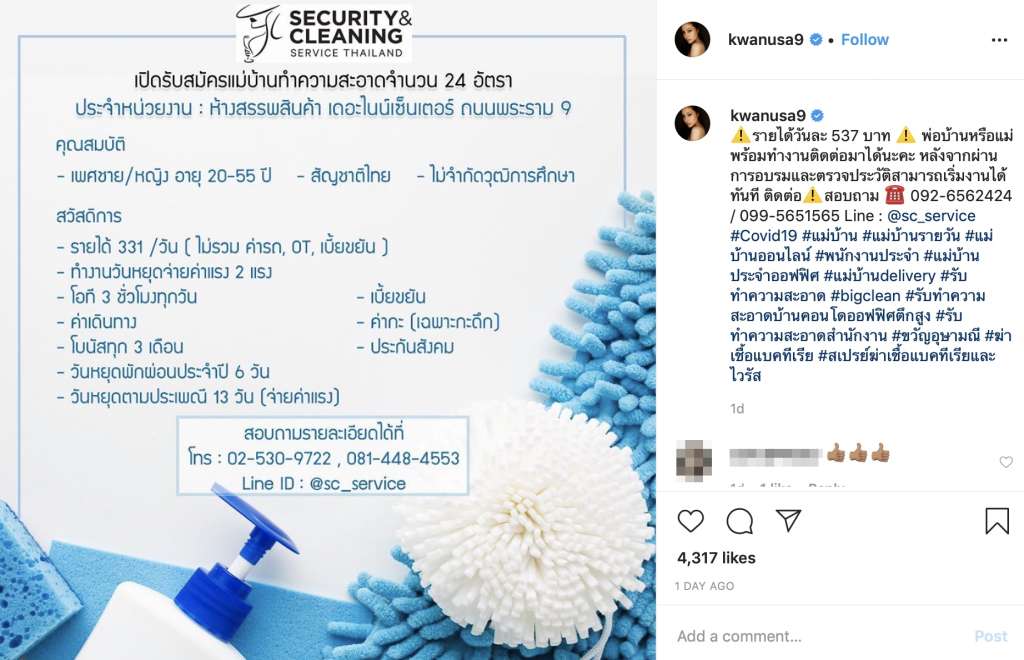View the 4,317 likes list
This screenshot has height=660, width=1024.
pyautogui.click(x=716, y=558)
